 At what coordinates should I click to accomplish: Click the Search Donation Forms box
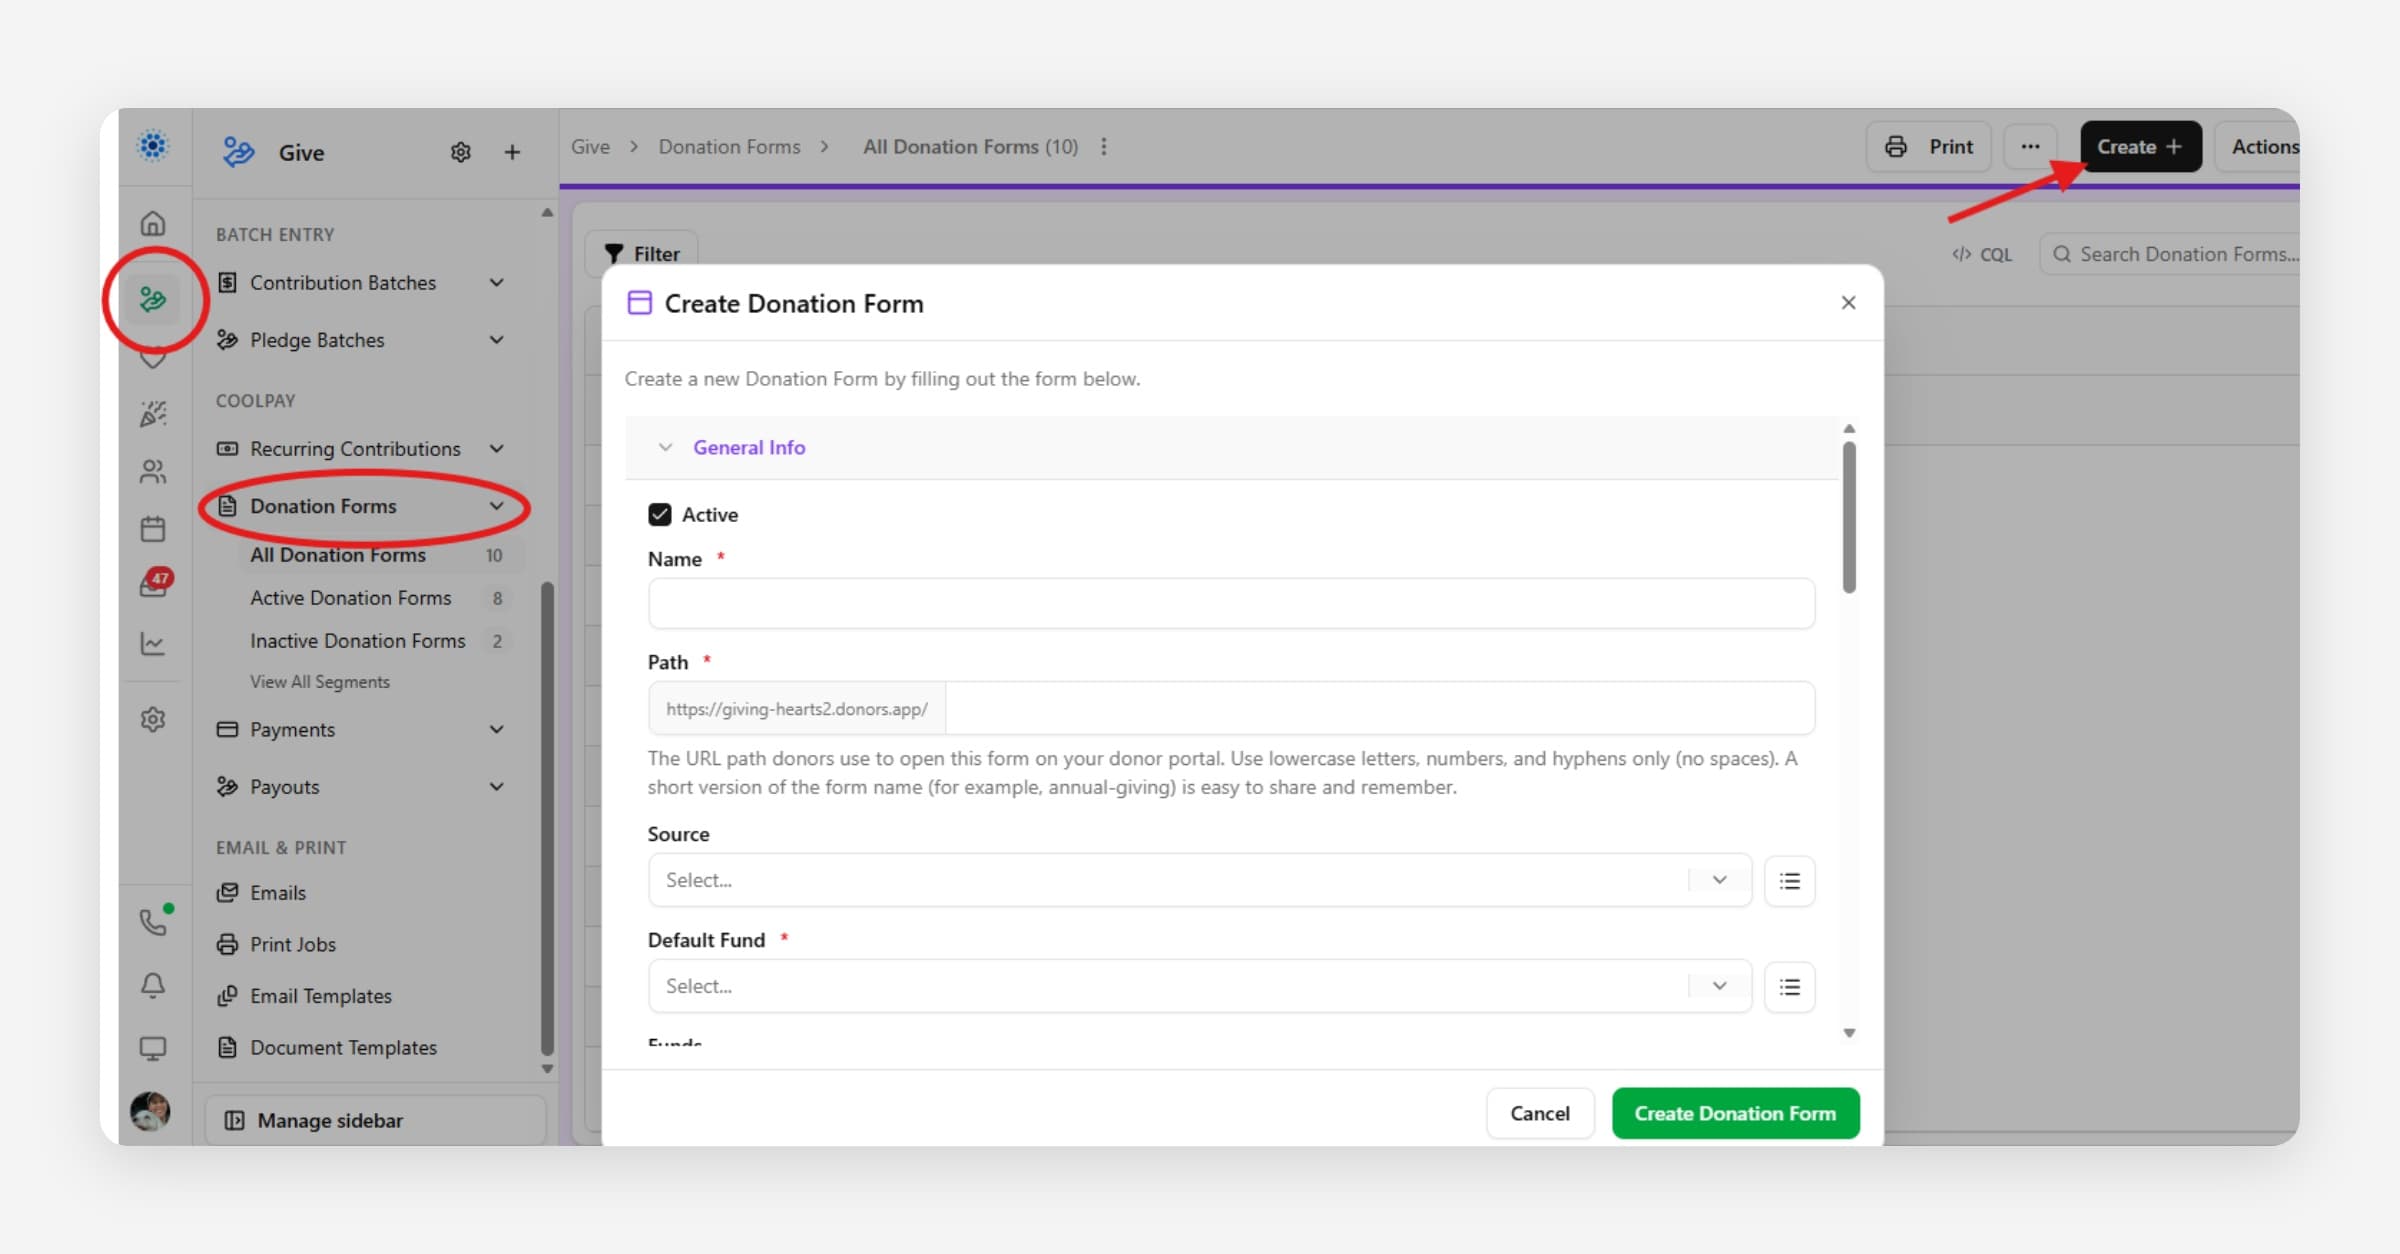coord(2170,255)
